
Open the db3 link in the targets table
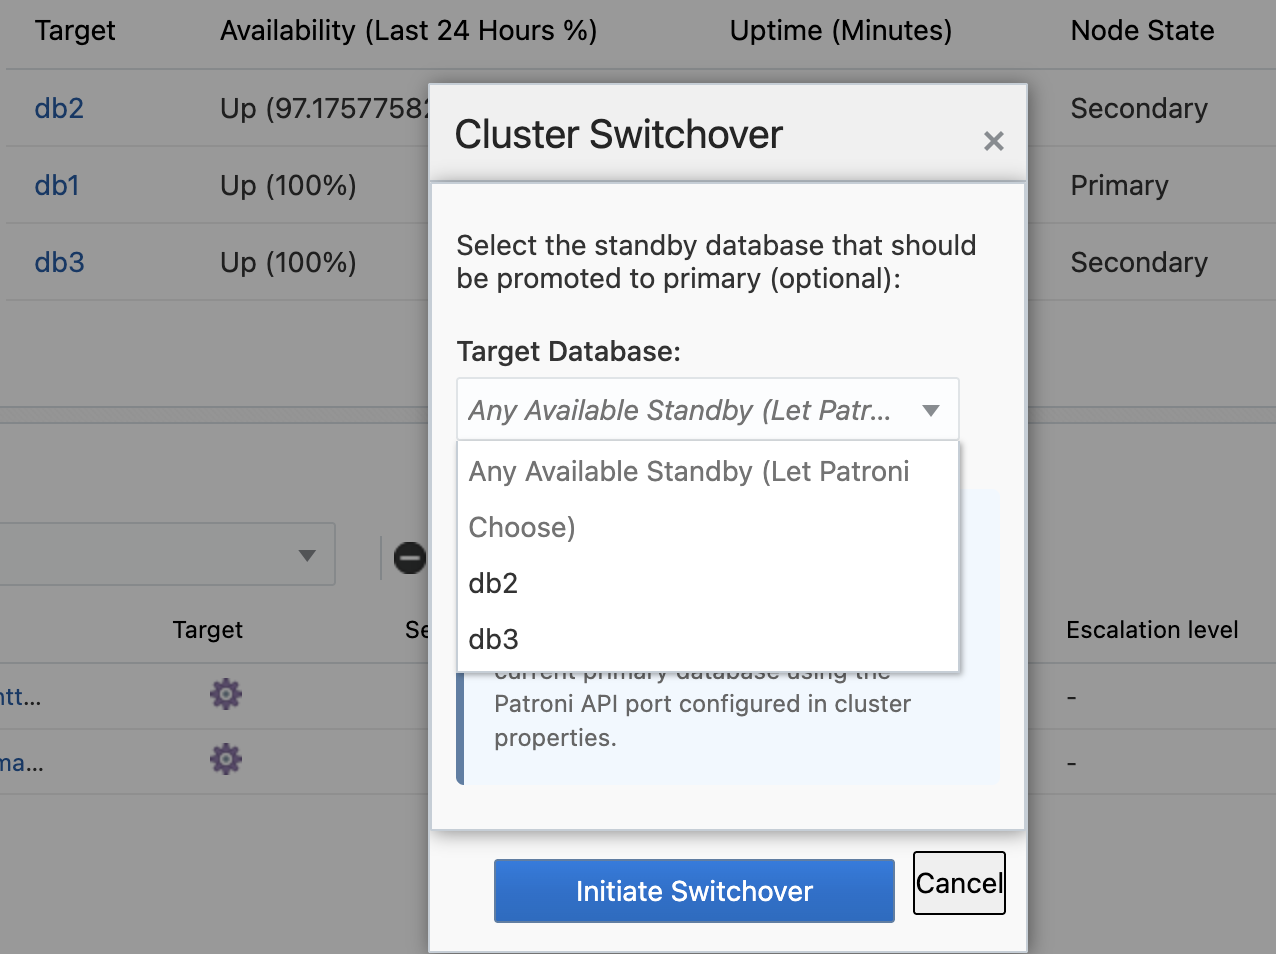(x=59, y=262)
